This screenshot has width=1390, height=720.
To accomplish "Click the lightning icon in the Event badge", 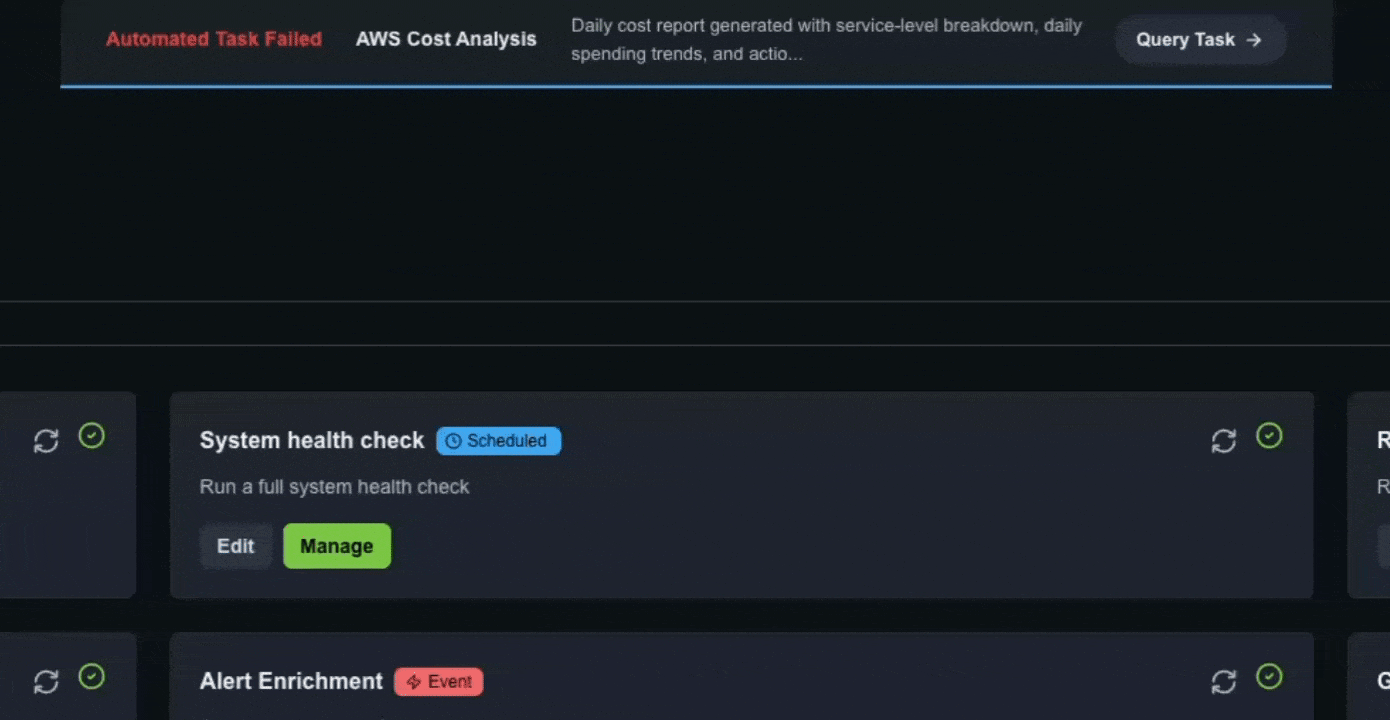I will tap(412, 681).
